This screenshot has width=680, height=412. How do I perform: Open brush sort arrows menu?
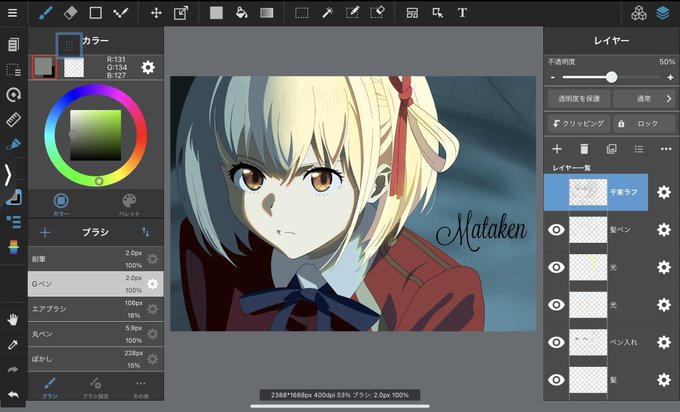click(x=146, y=232)
